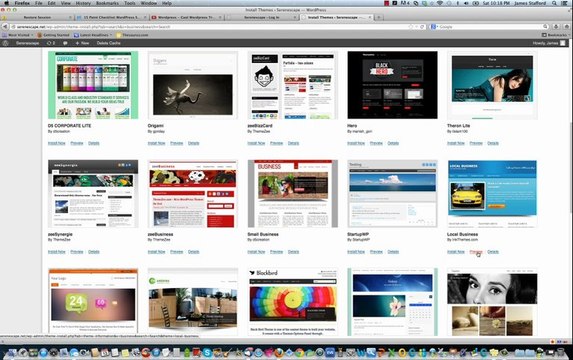The image size is (573, 360).
Task: Click the Getting Started bookmark
Action: tap(54, 35)
